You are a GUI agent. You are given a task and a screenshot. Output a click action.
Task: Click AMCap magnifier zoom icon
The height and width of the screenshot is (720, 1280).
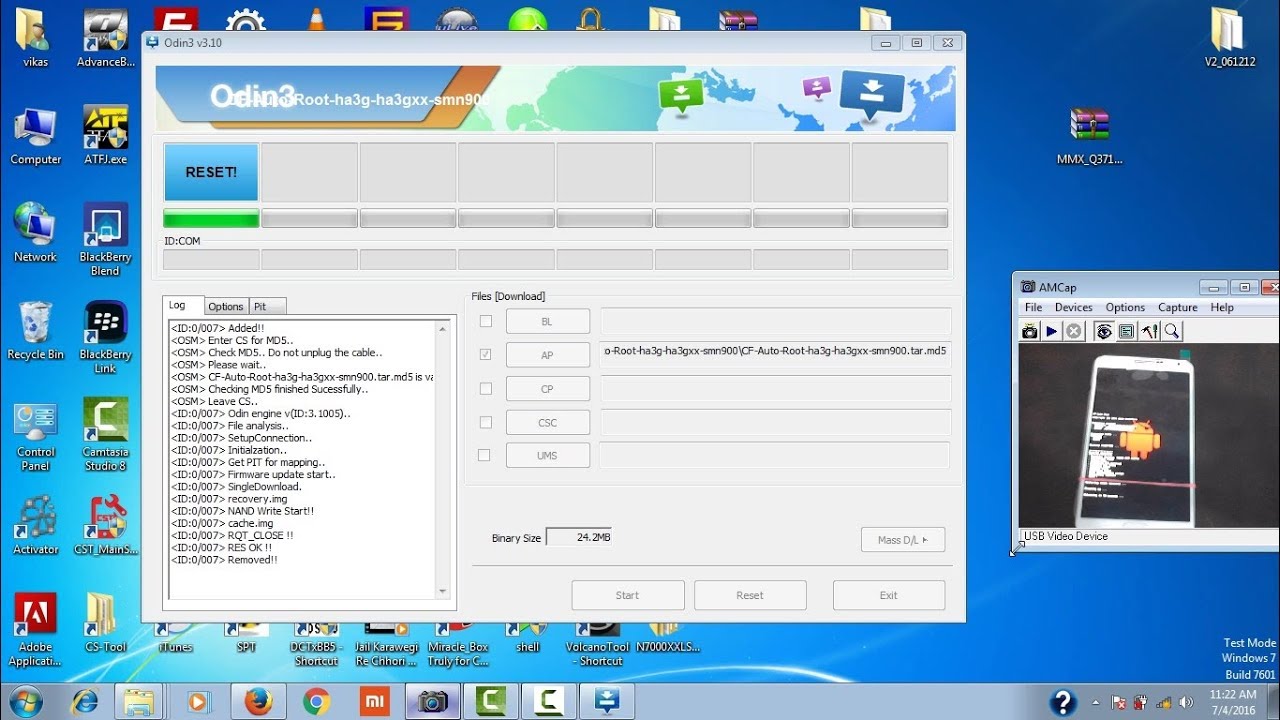coord(1171,331)
